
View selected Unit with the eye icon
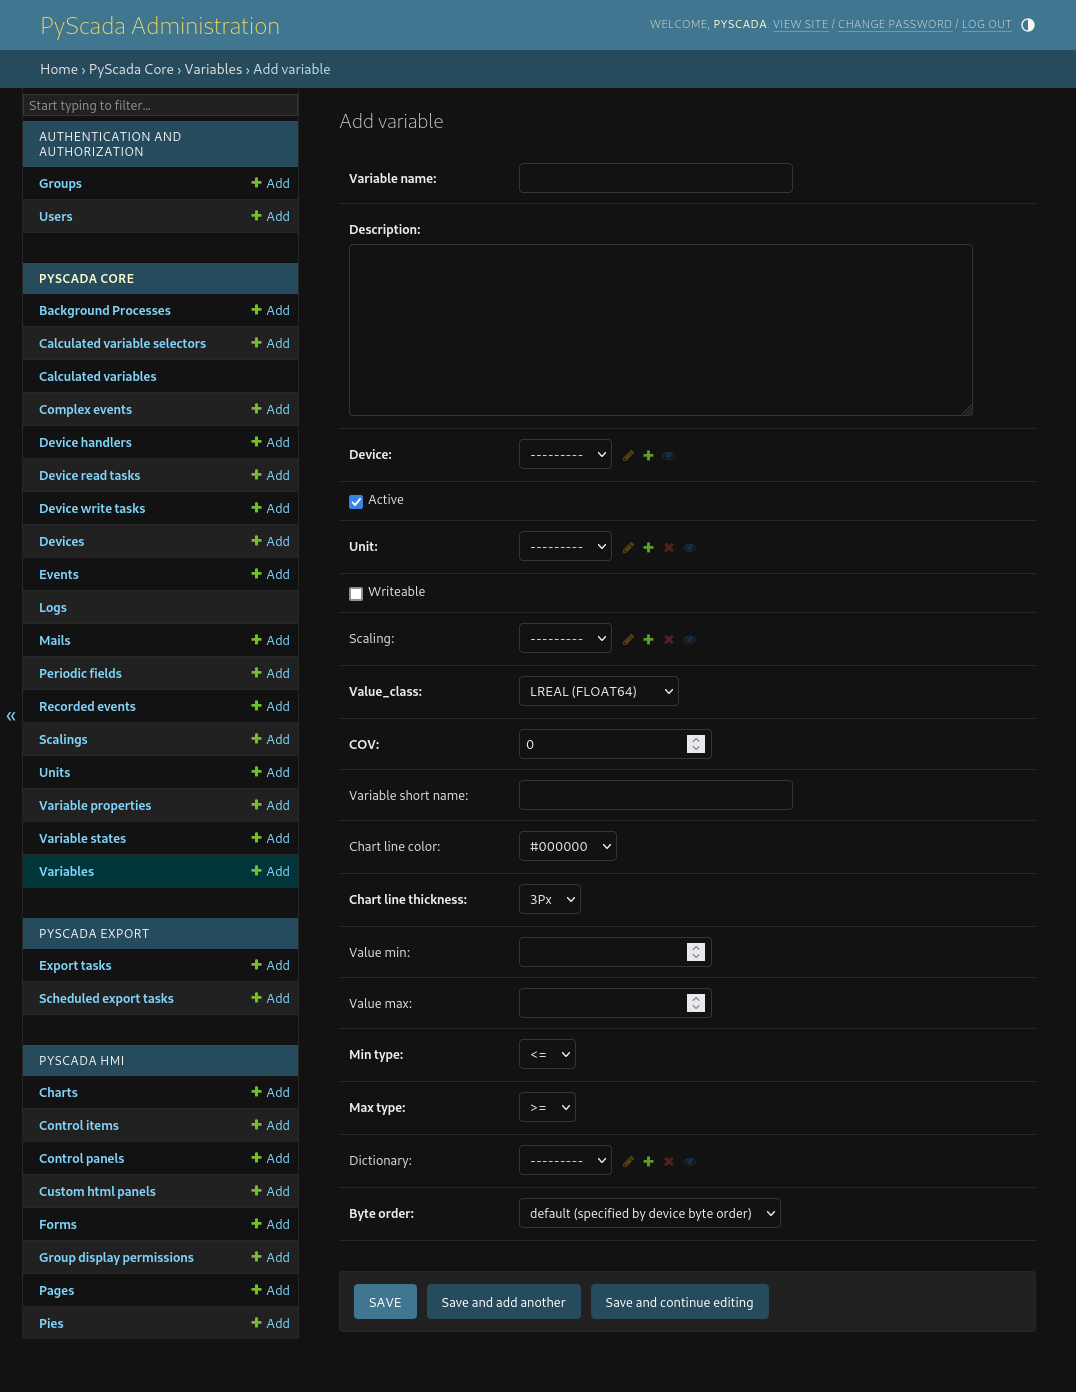[x=689, y=548]
